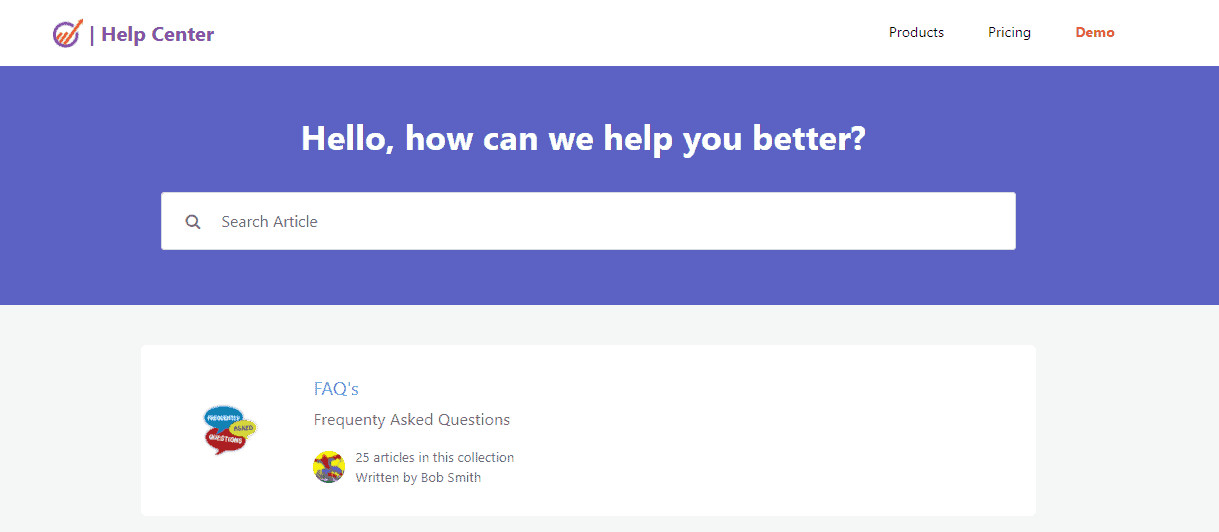Click the search magnifier icon
Viewport: 1219px width, 532px height.
pos(193,222)
